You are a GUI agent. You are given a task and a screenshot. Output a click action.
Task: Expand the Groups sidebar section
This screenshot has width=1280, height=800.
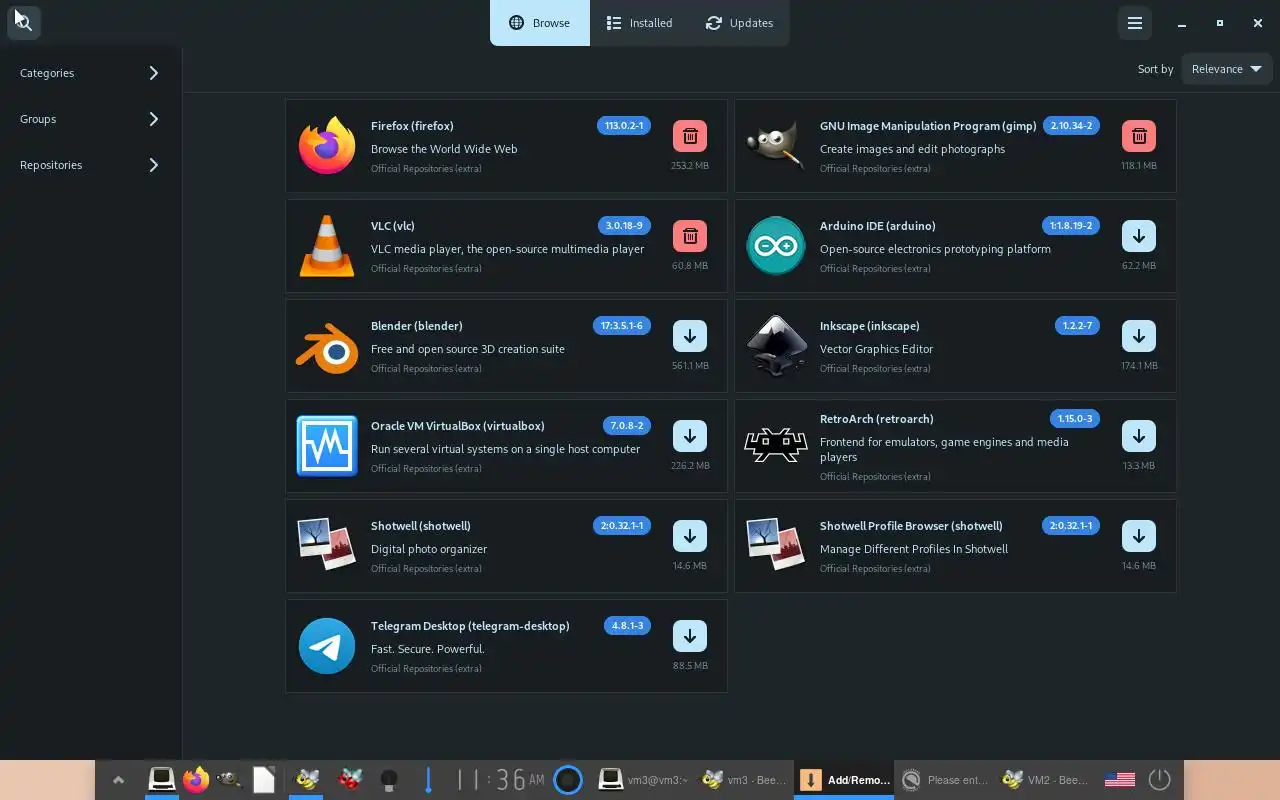(x=90, y=119)
